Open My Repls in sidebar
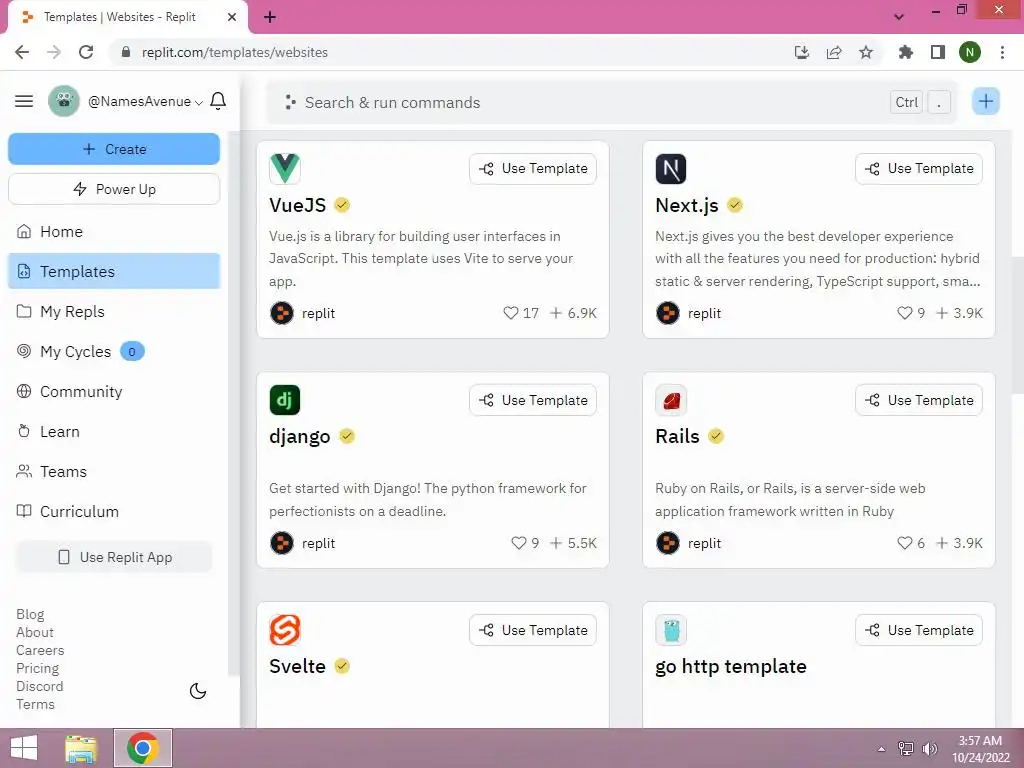1024x768 pixels. (x=114, y=312)
